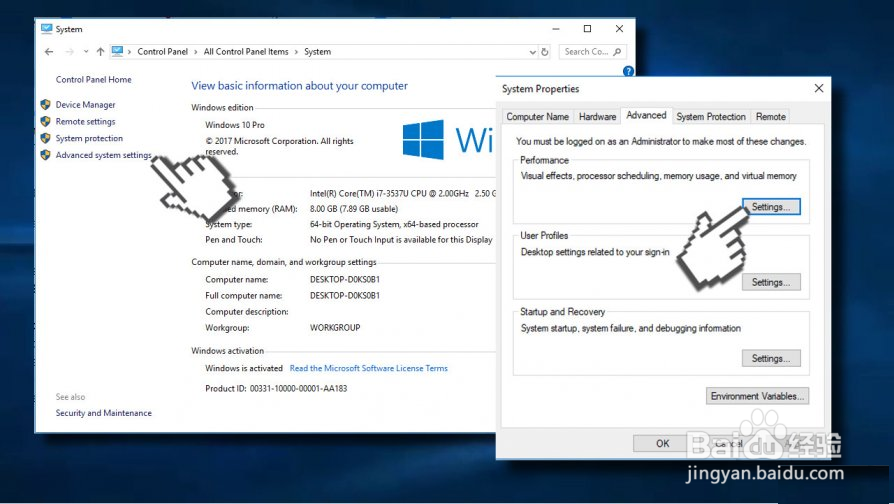The height and width of the screenshot is (504, 894).
Task: Maximize the System window
Action: tap(588, 29)
